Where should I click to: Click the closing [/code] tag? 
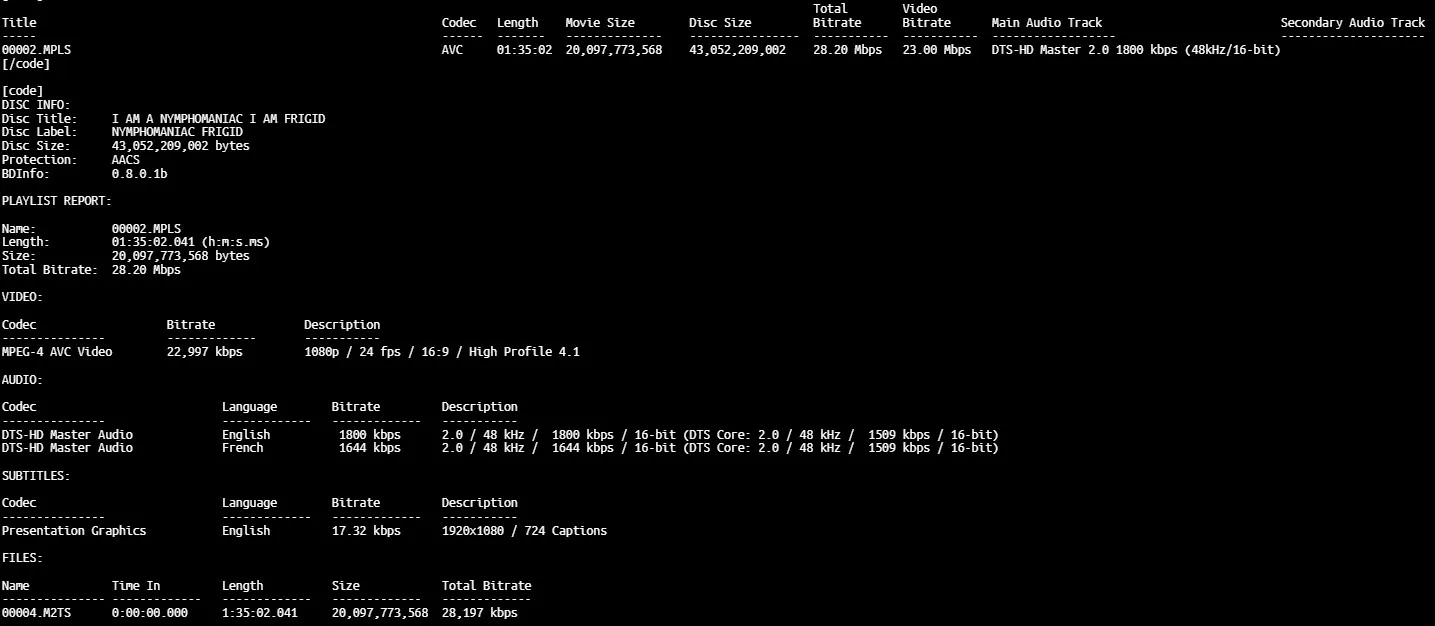coord(26,64)
